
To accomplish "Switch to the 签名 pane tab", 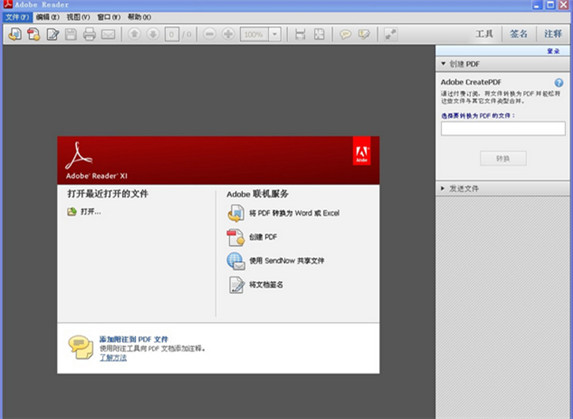I will (x=519, y=34).
